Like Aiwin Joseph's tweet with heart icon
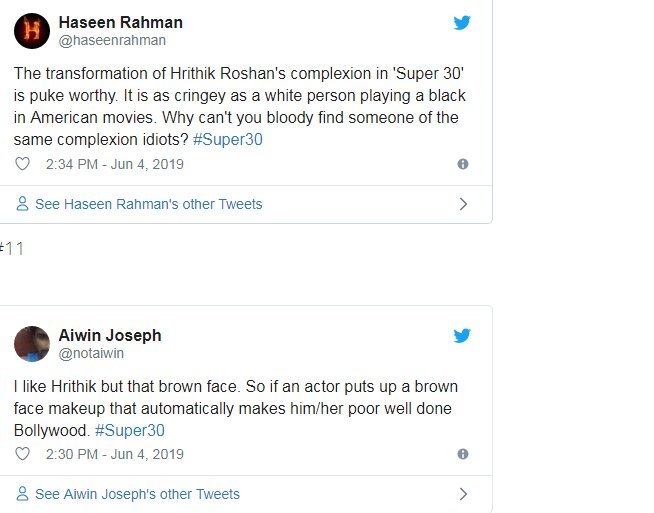The width and height of the screenshot is (654, 513). tap(23, 454)
